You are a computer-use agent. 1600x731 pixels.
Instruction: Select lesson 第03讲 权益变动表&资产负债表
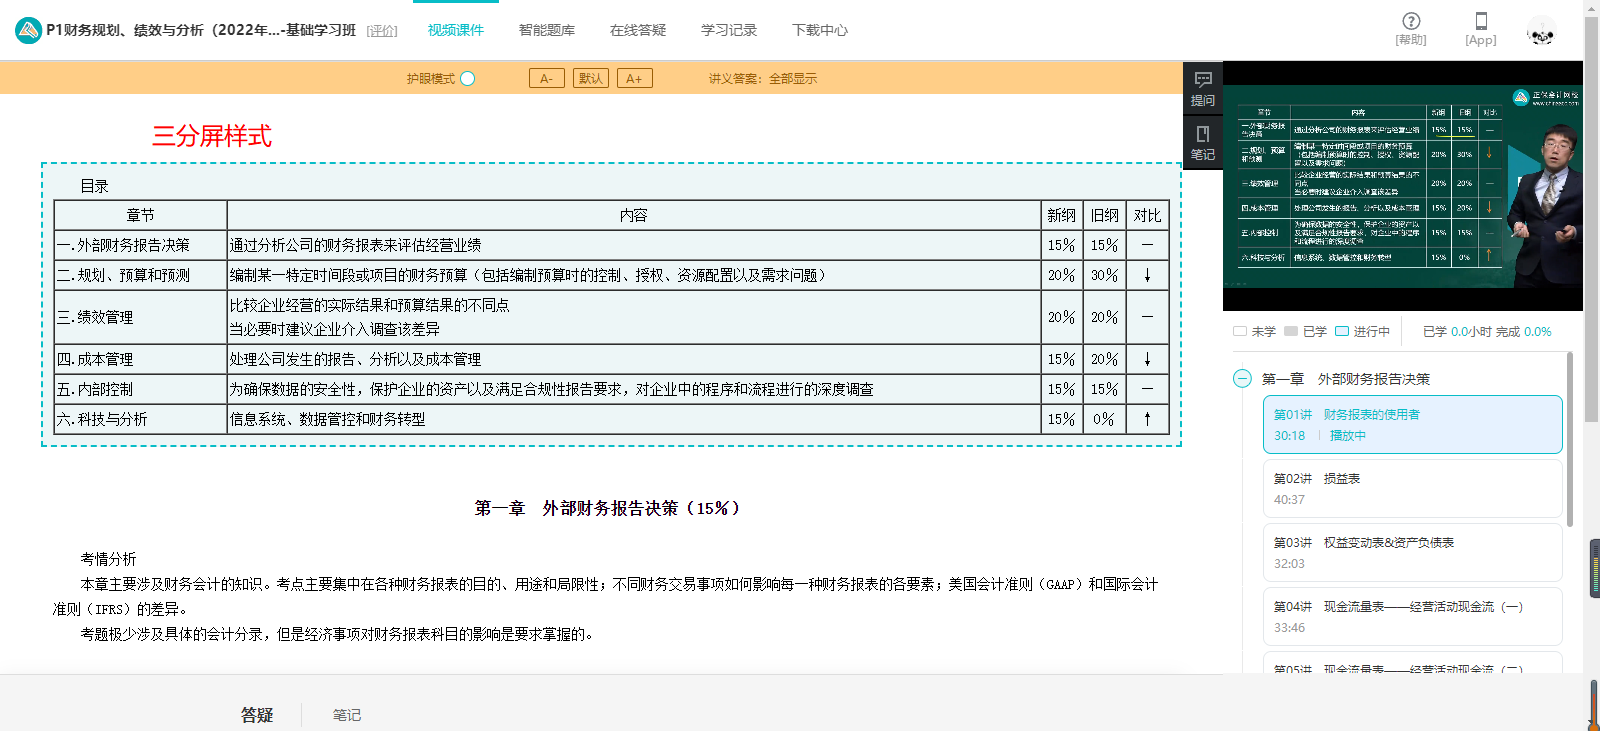pyautogui.click(x=1412, y=552)
